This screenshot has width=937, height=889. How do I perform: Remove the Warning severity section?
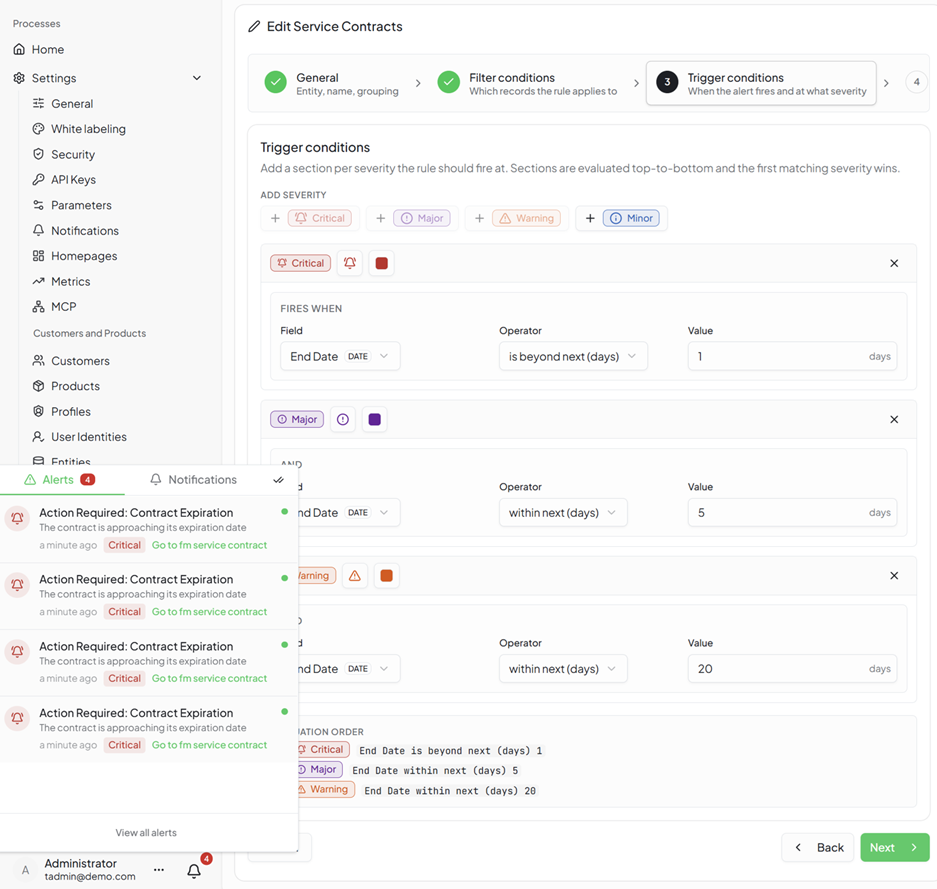(894, 576)
